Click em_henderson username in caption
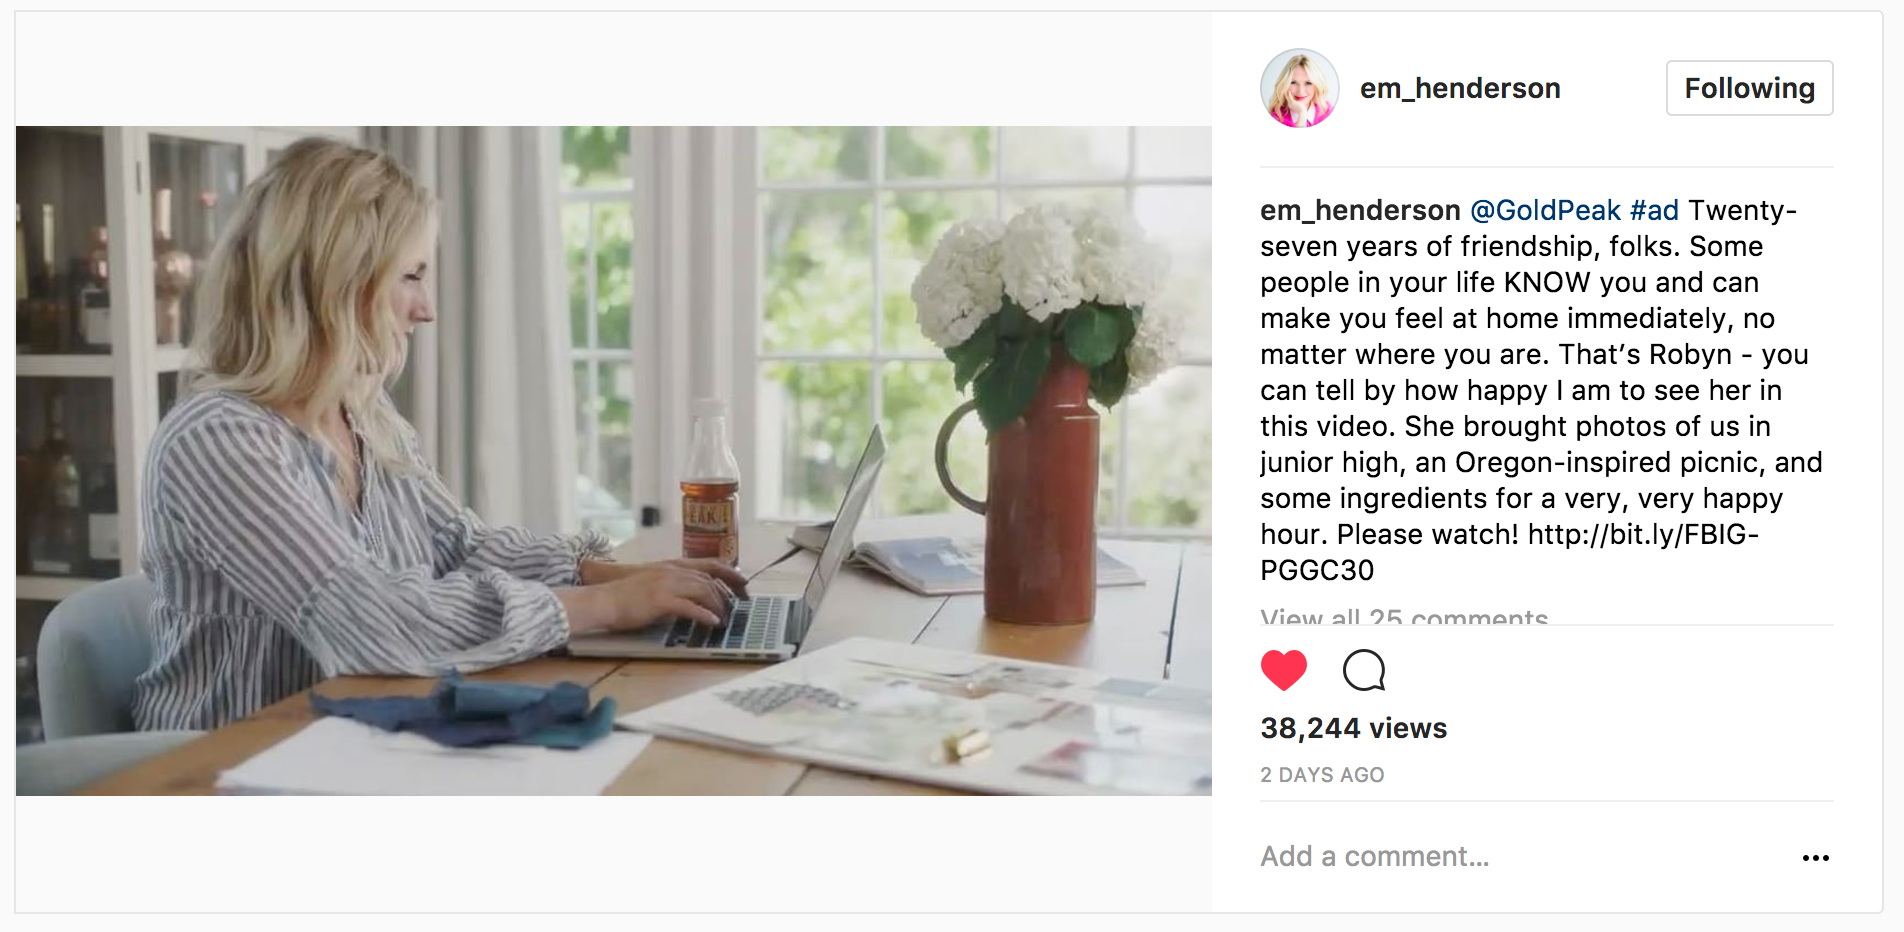The width and height of the screenshot is (1904, 932). (x=1360, y=210)
